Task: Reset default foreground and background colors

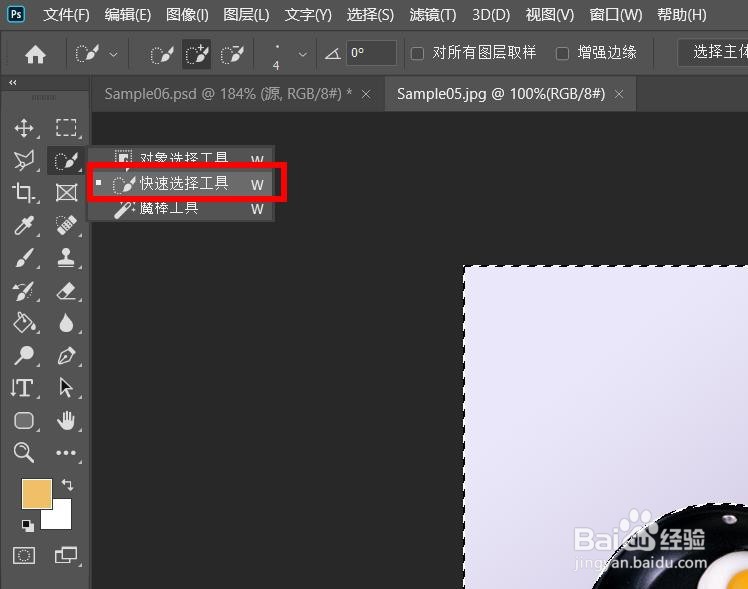Action: (28, 526)
